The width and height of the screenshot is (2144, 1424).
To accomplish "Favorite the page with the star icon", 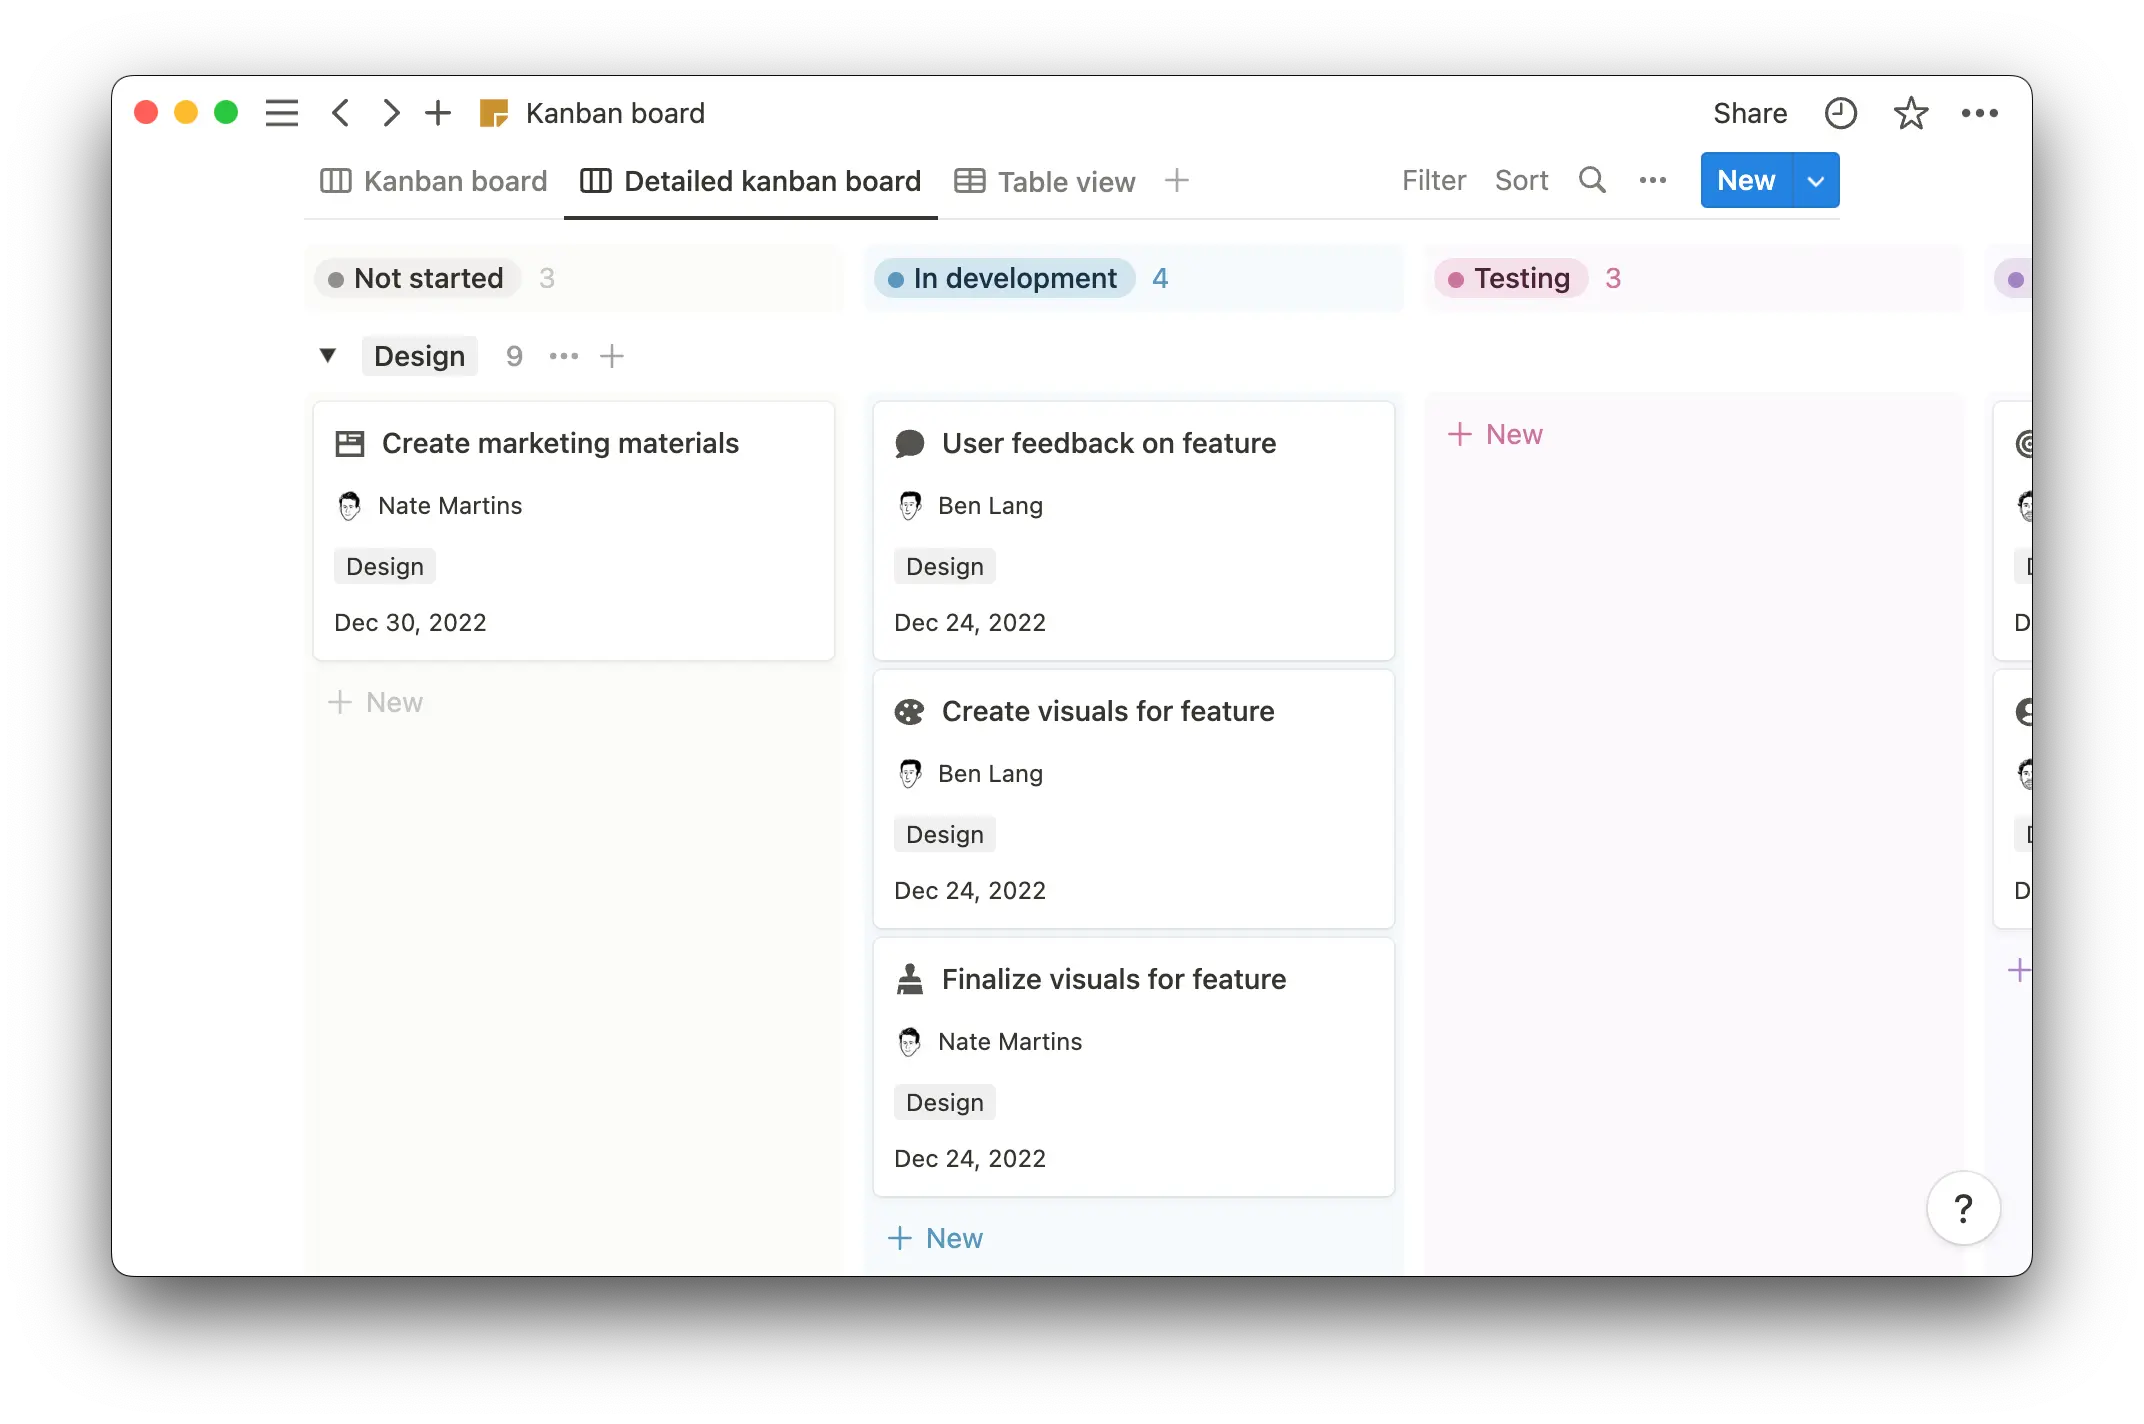I will [x=1911, y=113].
